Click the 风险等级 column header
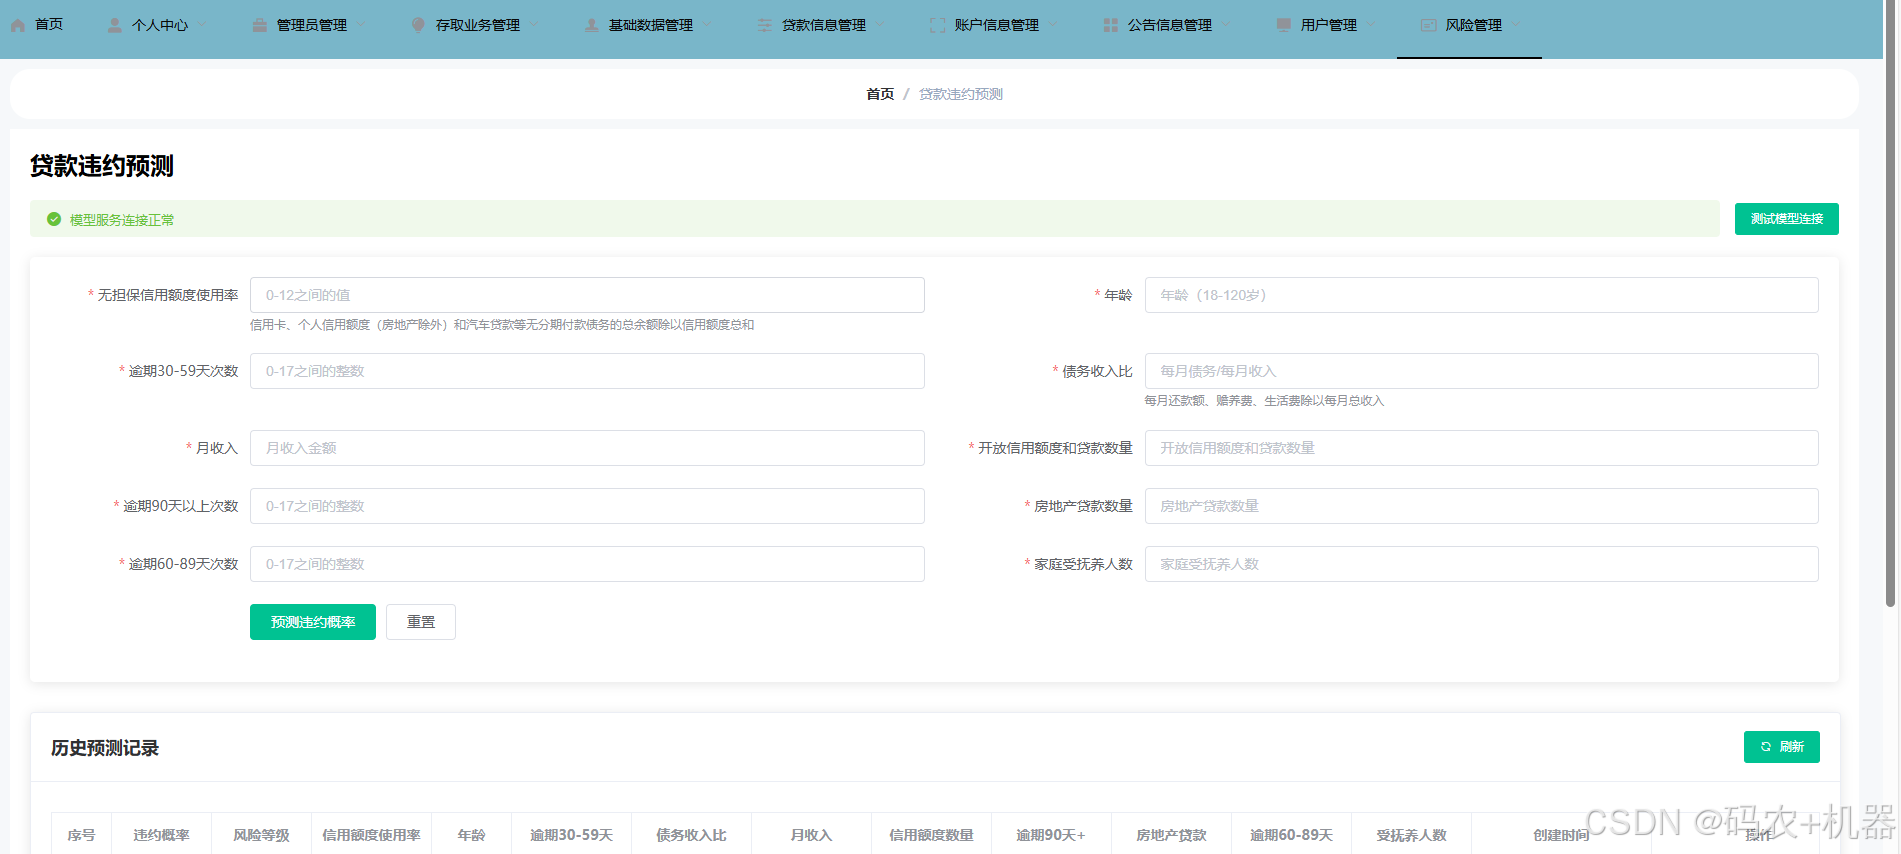 pos(261,835)
